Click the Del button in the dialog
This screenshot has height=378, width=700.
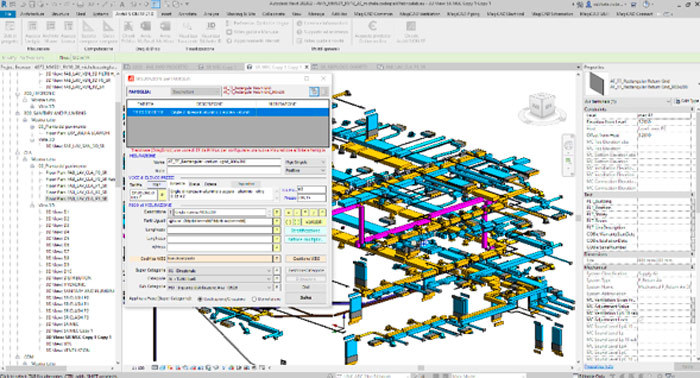[306, 287]
